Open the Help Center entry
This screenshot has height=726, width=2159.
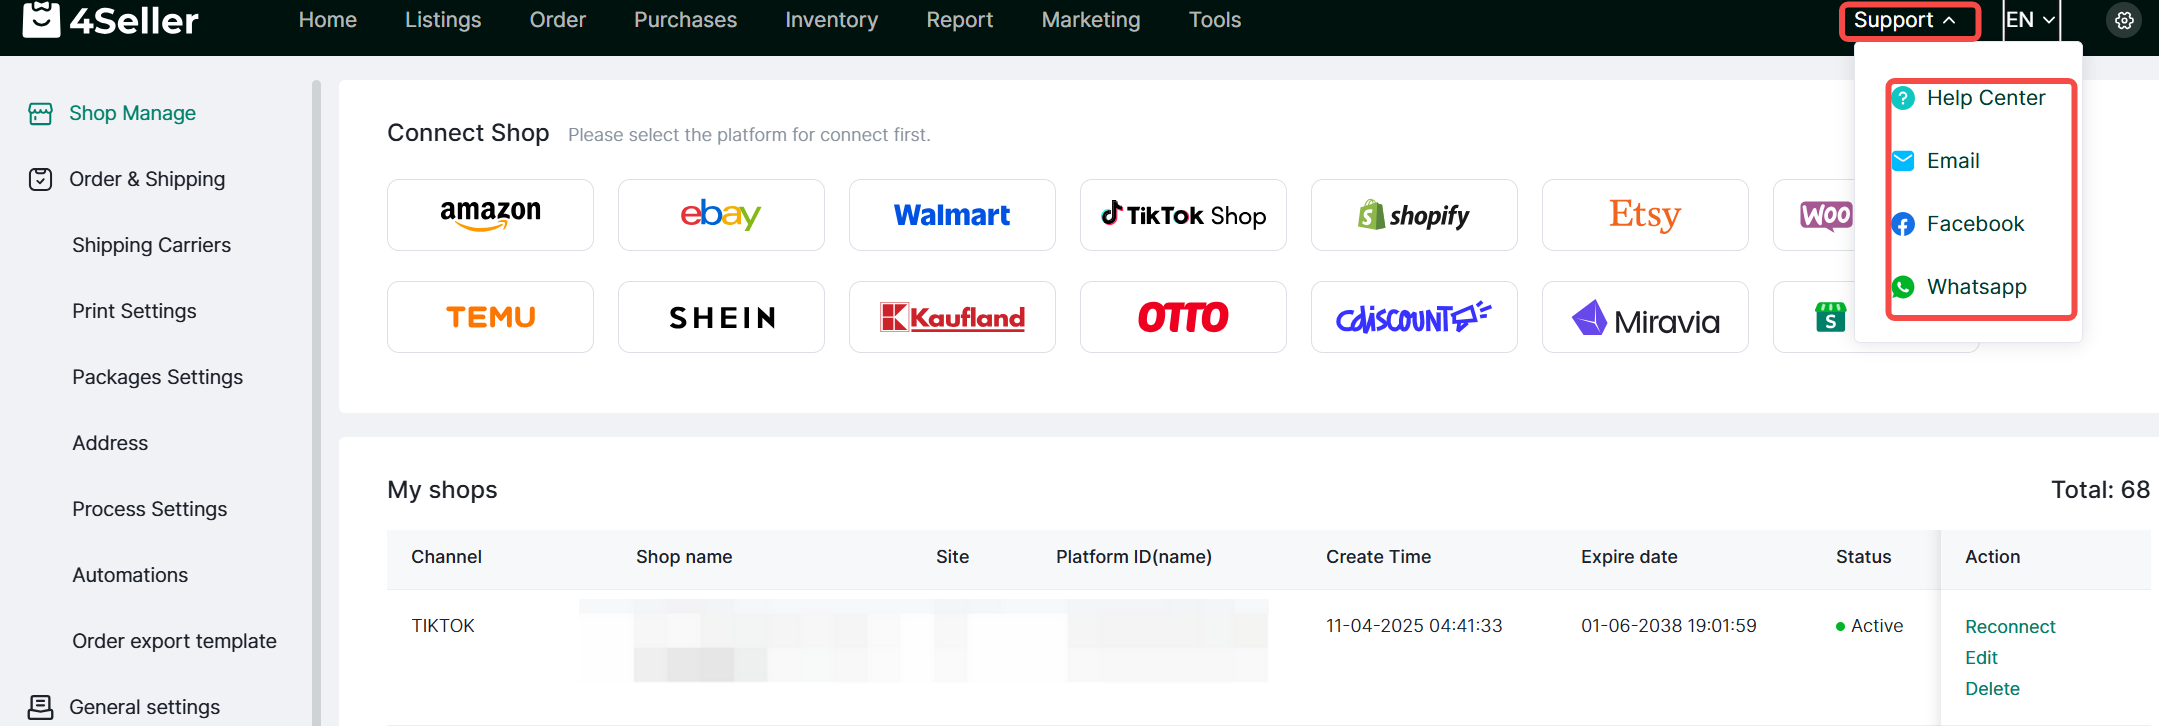pyautogui.click(x=1985, y=98)
